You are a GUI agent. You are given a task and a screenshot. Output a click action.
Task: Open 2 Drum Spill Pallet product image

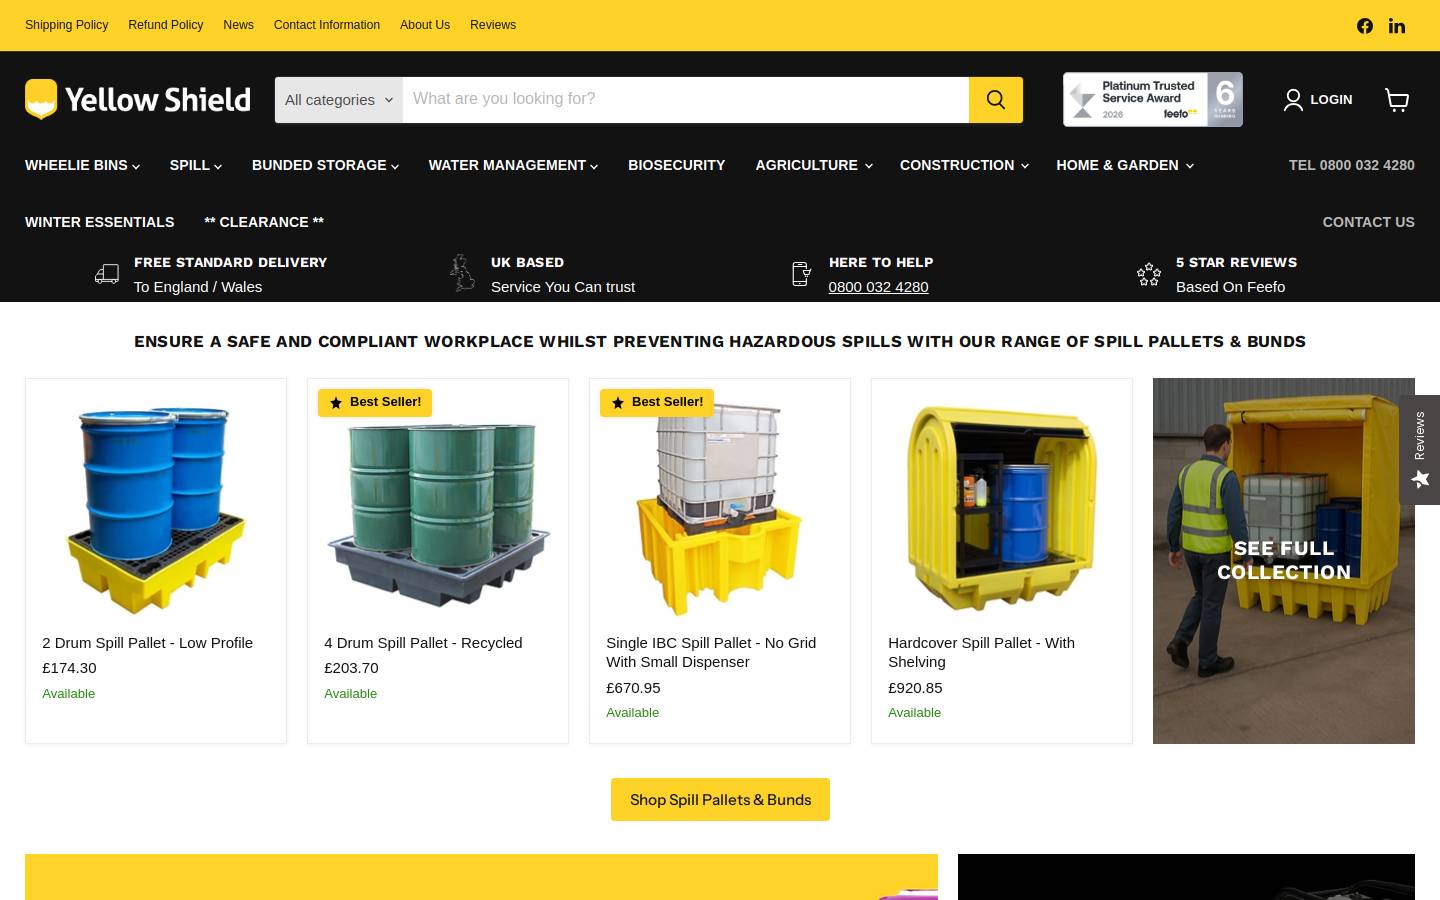[156, 508]
